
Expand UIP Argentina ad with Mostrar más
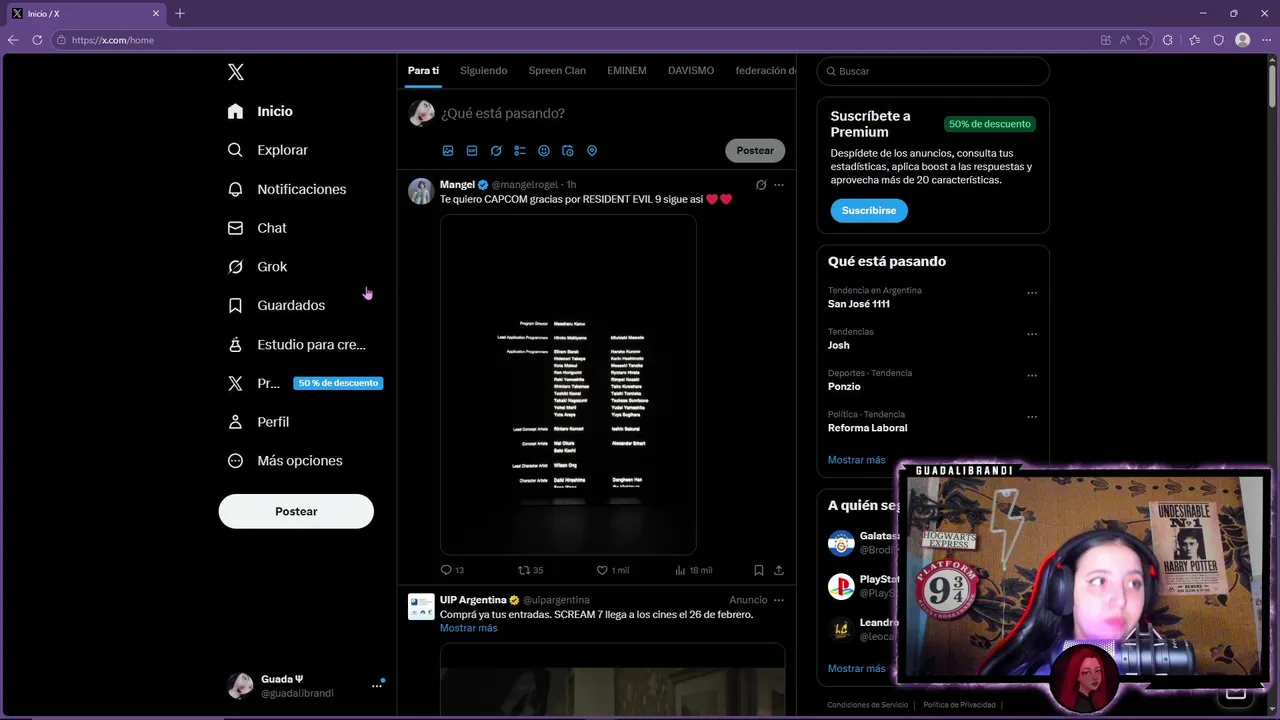coord(468,628)
